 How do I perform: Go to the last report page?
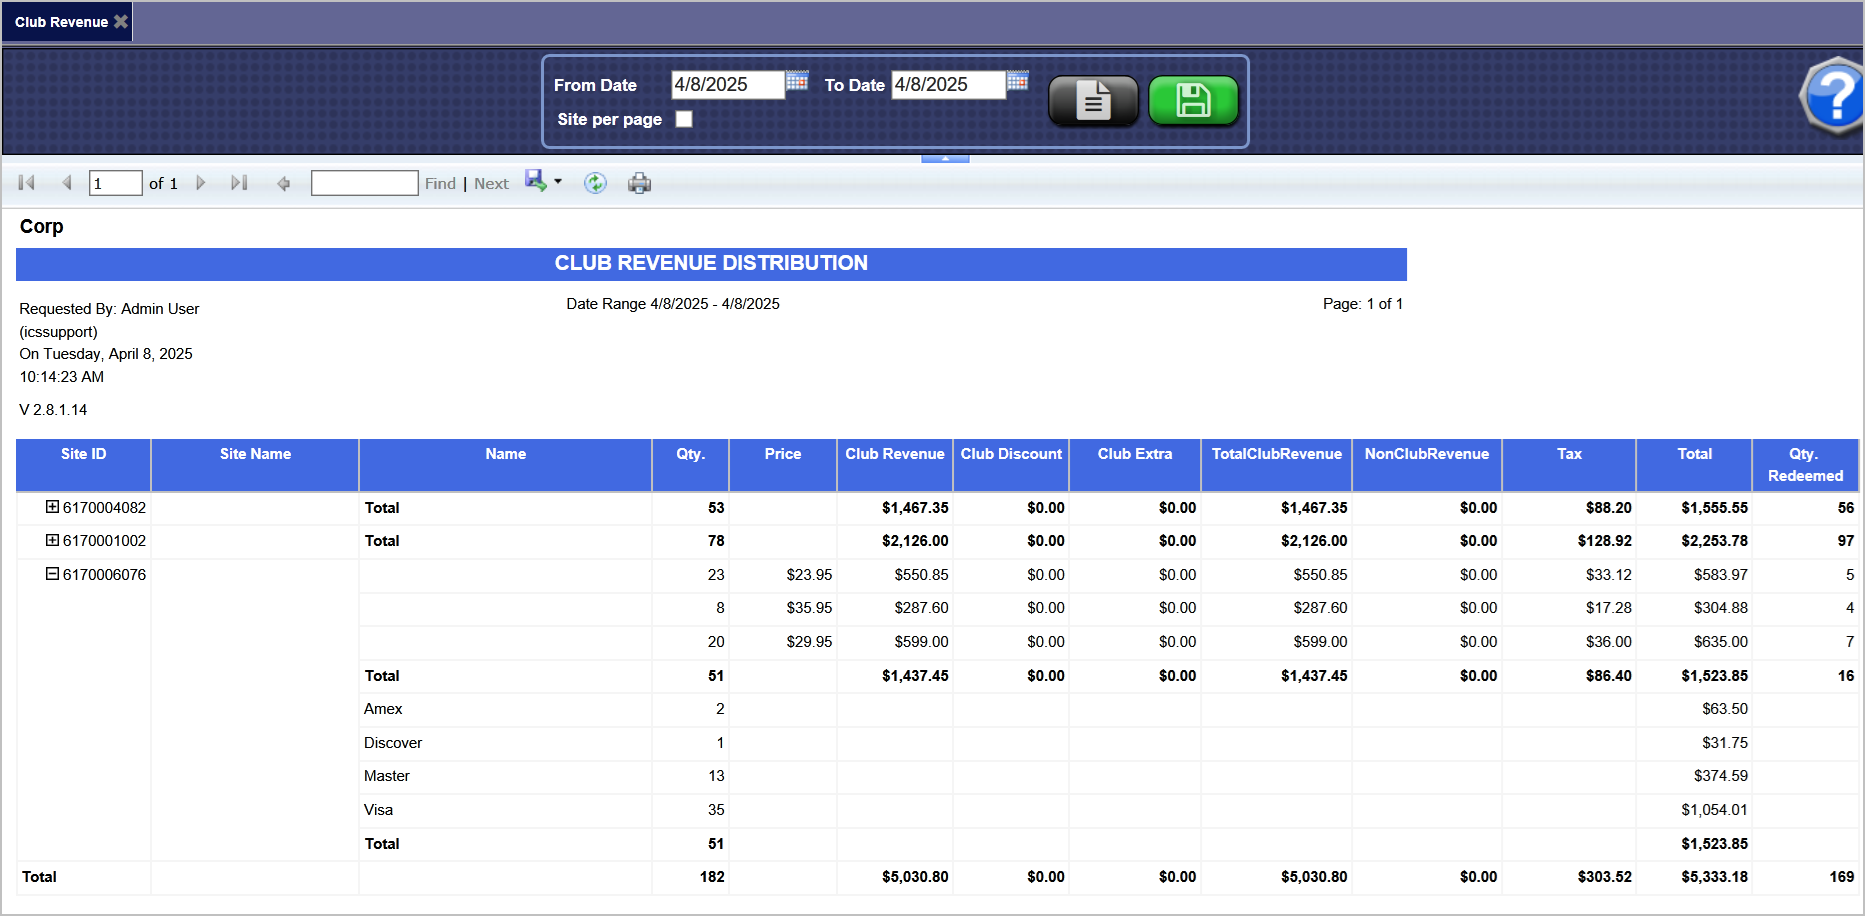(239, 183)
